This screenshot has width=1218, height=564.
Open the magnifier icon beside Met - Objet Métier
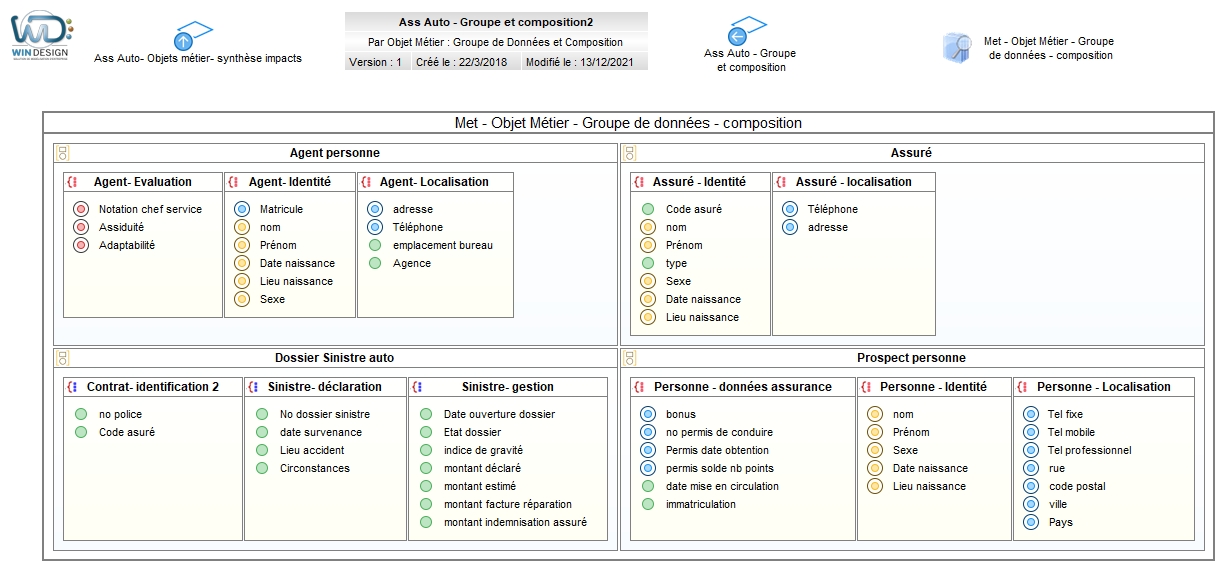point(957,47)
